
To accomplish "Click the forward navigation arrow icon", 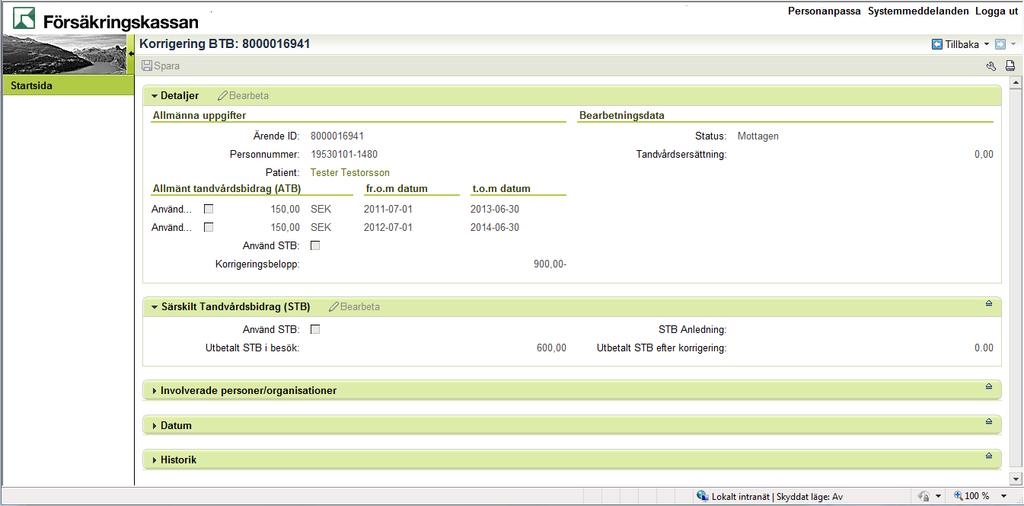I will (1000, 44).
